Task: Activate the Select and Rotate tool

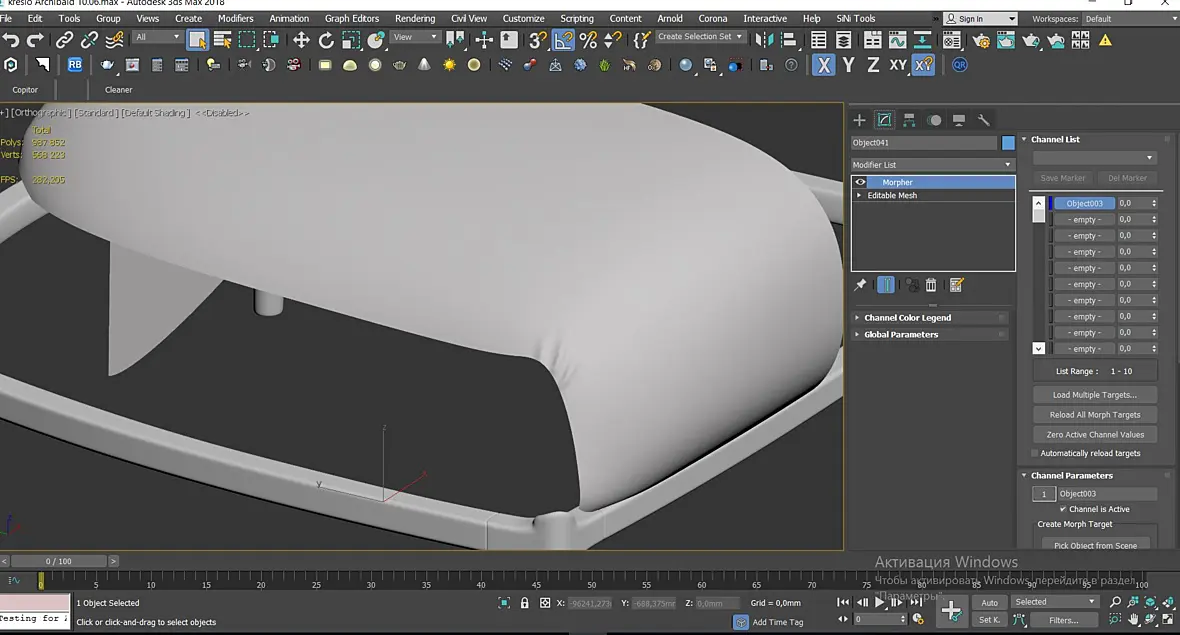Action: coord(326,40)
